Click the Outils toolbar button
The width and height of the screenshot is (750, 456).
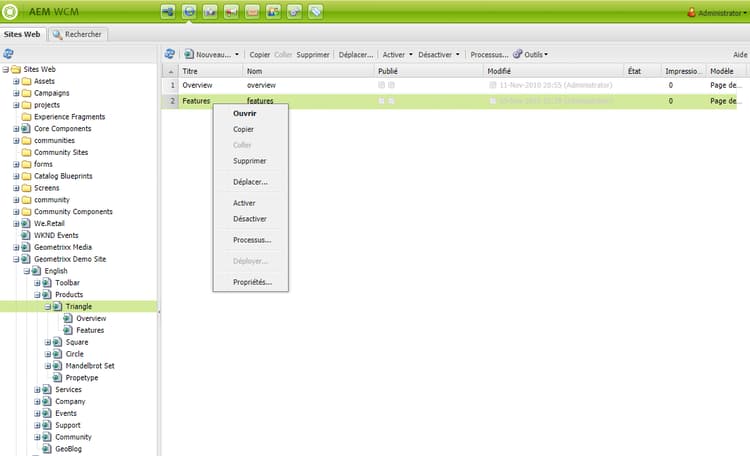[530, 55]
